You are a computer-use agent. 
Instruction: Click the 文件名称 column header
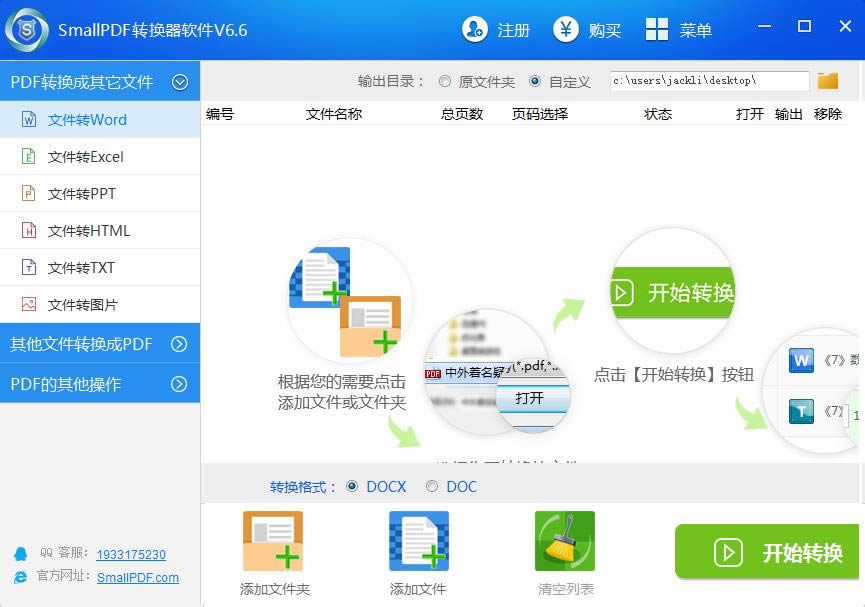click(334, 114)
